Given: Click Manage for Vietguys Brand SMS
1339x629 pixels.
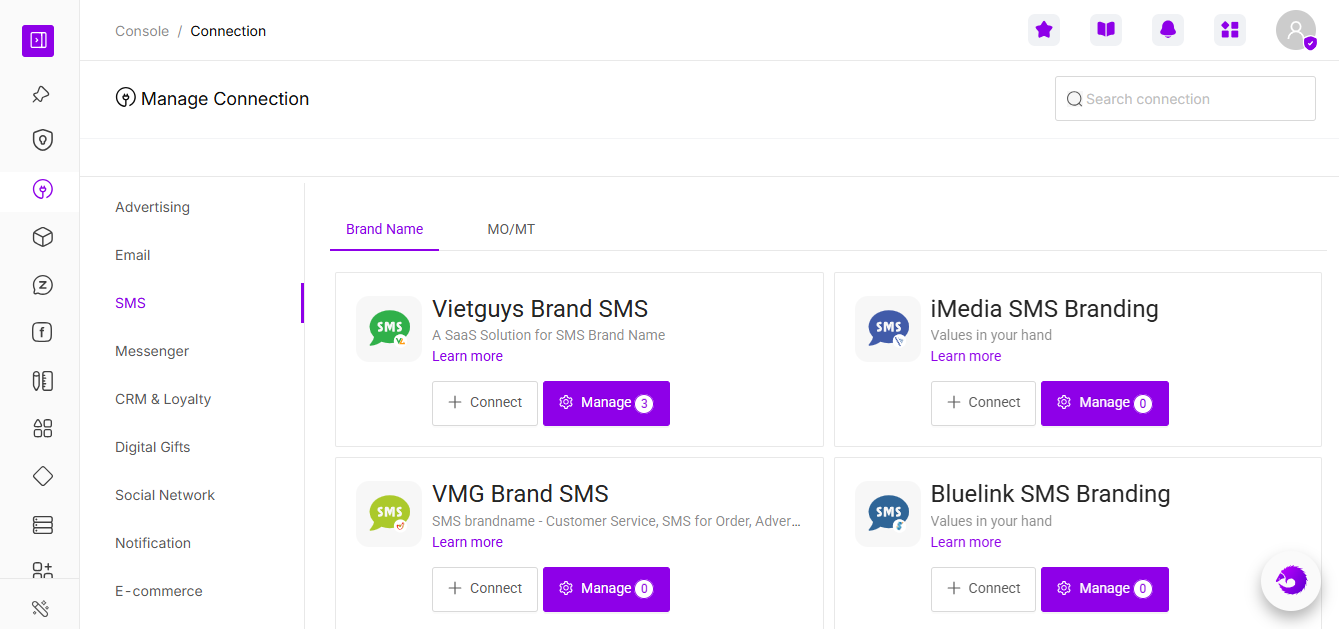Looking at the screenshot, I should pyautogui.click(x=606, y=403).
